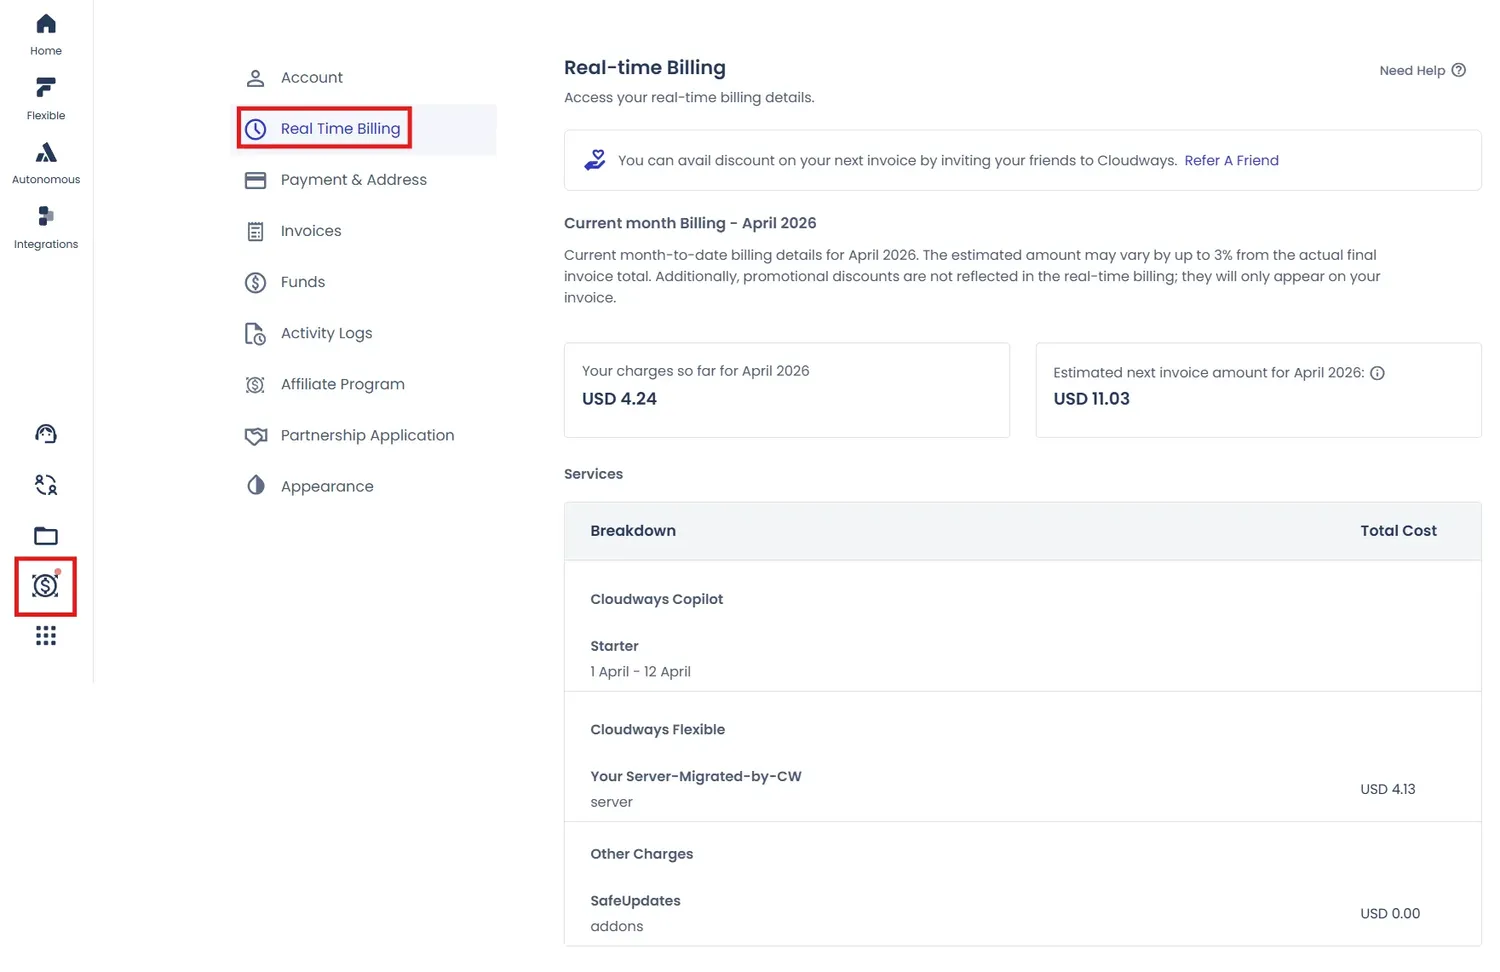This screenshot has height=972, width=1500.
Task: Open Payment & Address settings
Action: click(x=354, y=180)
